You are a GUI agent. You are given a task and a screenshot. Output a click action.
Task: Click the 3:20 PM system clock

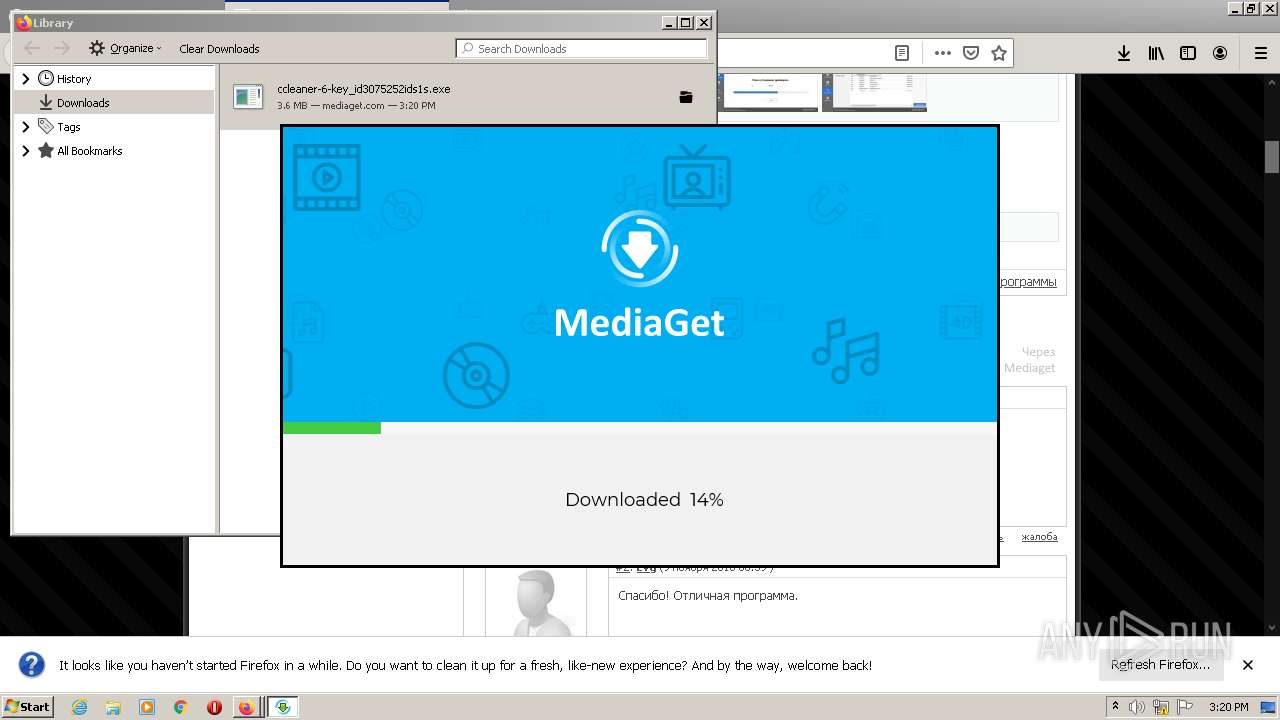(1229, 707)
